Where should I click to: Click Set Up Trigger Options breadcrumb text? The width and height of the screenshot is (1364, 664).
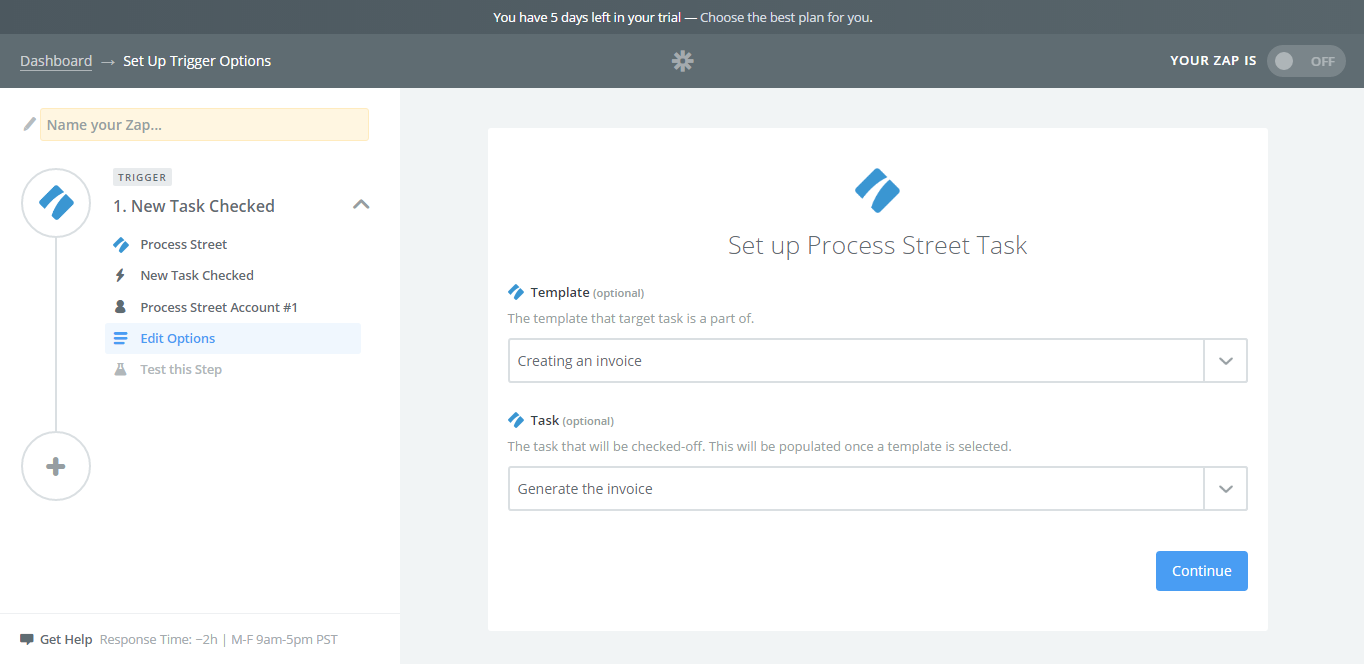[197, 61]
